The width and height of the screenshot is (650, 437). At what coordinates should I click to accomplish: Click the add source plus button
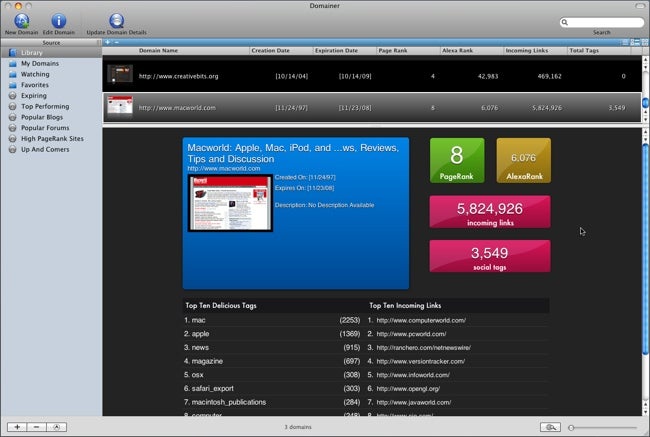(17, 427)
